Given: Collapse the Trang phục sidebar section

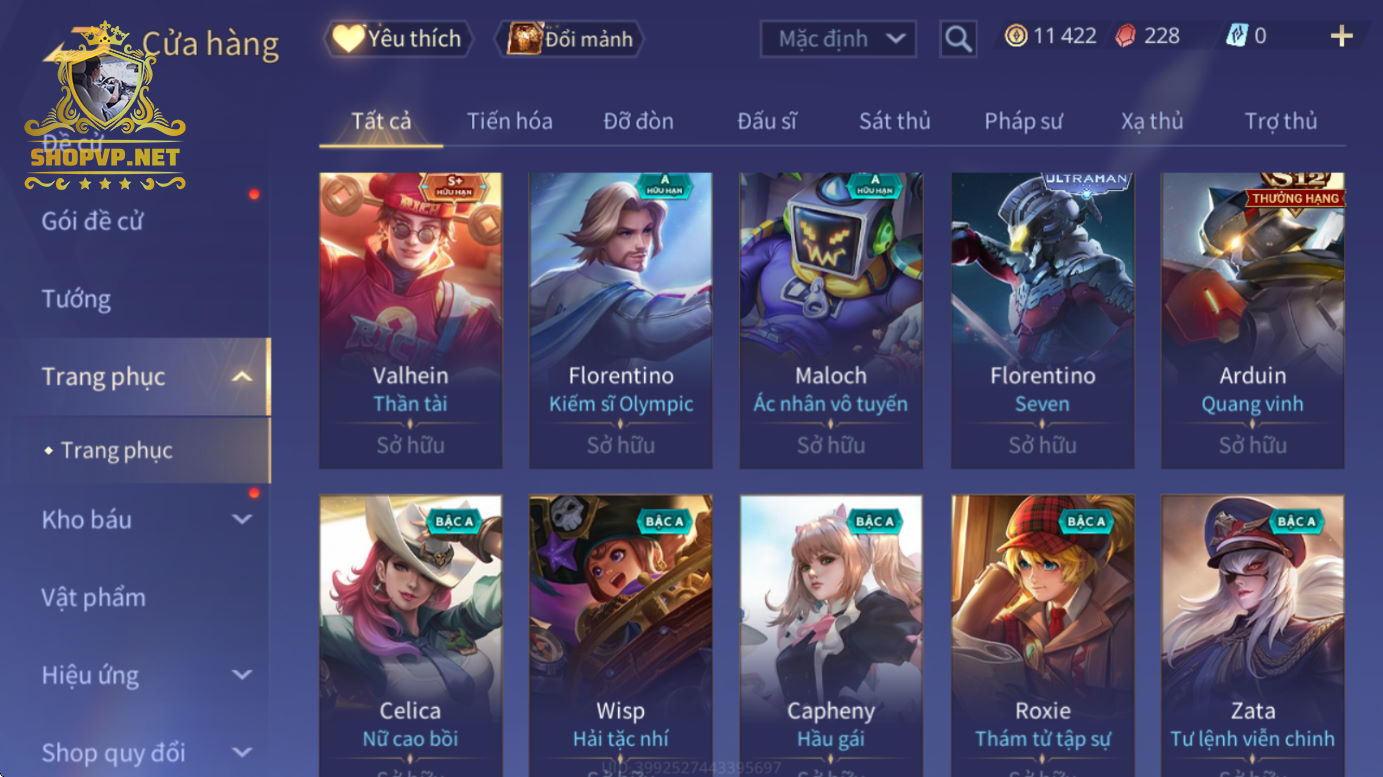Looking at the screenshot, I should (x=241, y=377).
